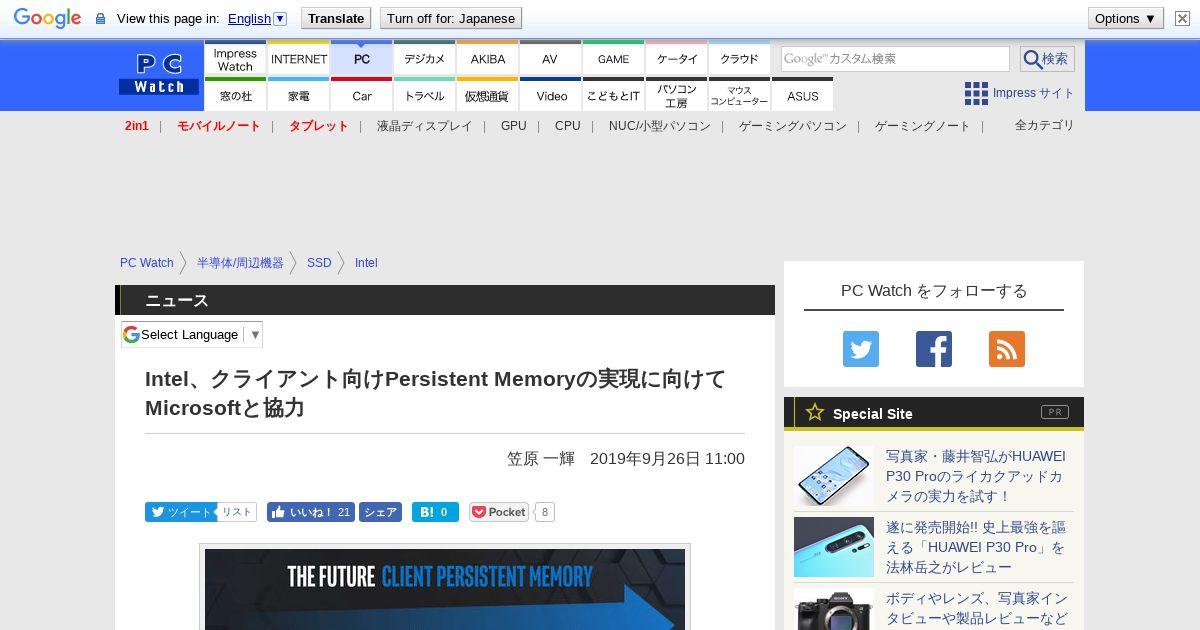Click the リスト button beside ツイート
This screenshot has width=1200, height=630.
pos(237,512)
